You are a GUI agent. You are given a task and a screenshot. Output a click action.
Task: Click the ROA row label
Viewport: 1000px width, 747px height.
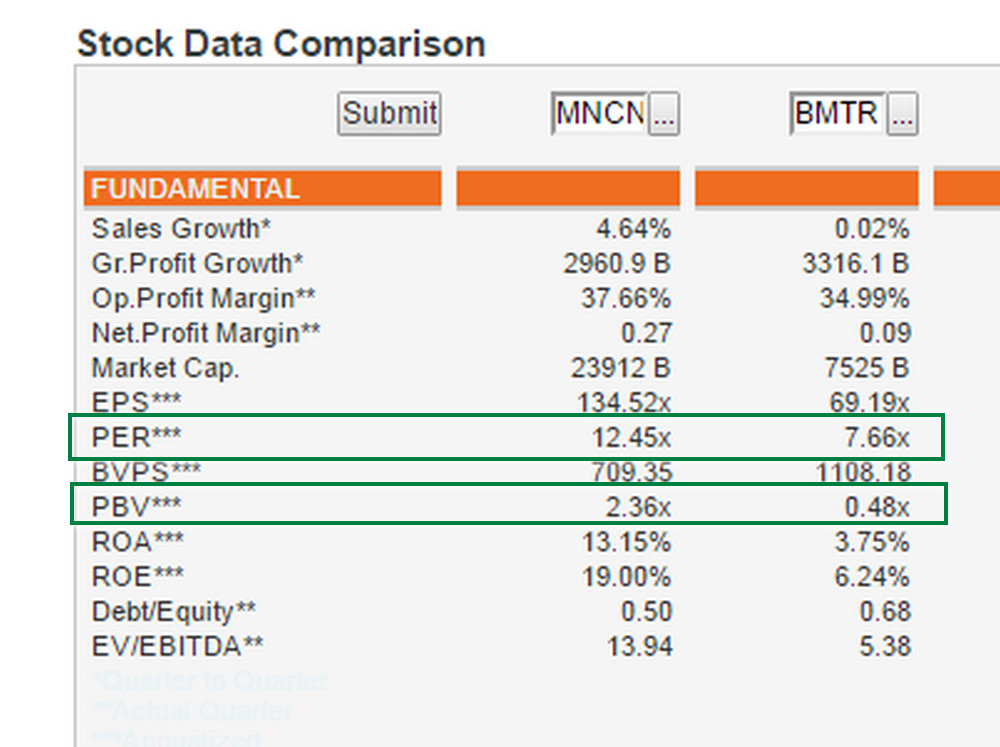click(x=138, y=542)
